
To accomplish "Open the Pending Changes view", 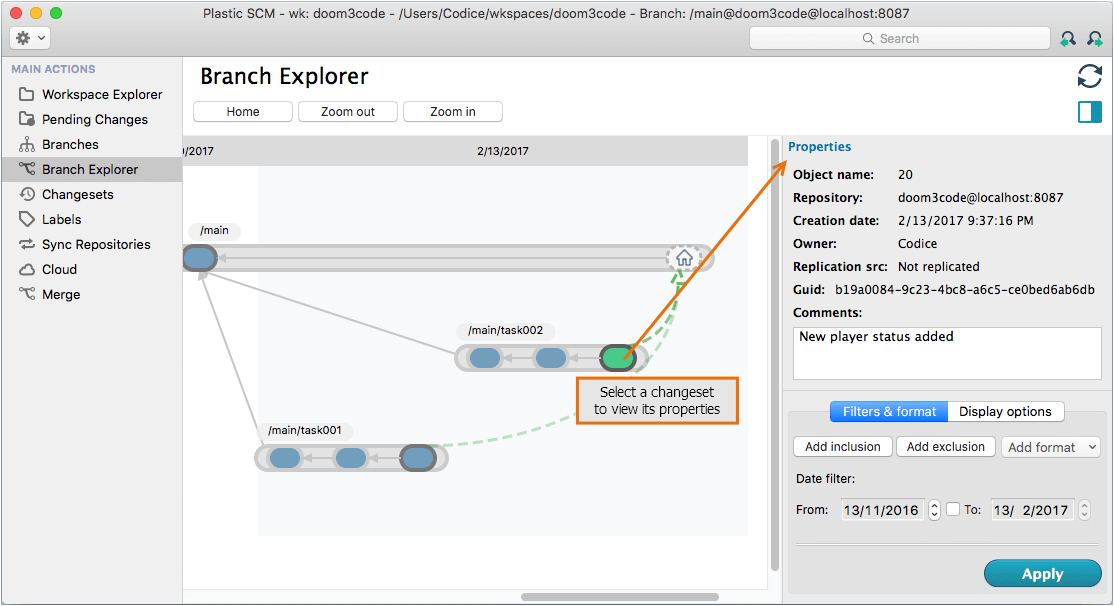I will click(x=91, y=119).
